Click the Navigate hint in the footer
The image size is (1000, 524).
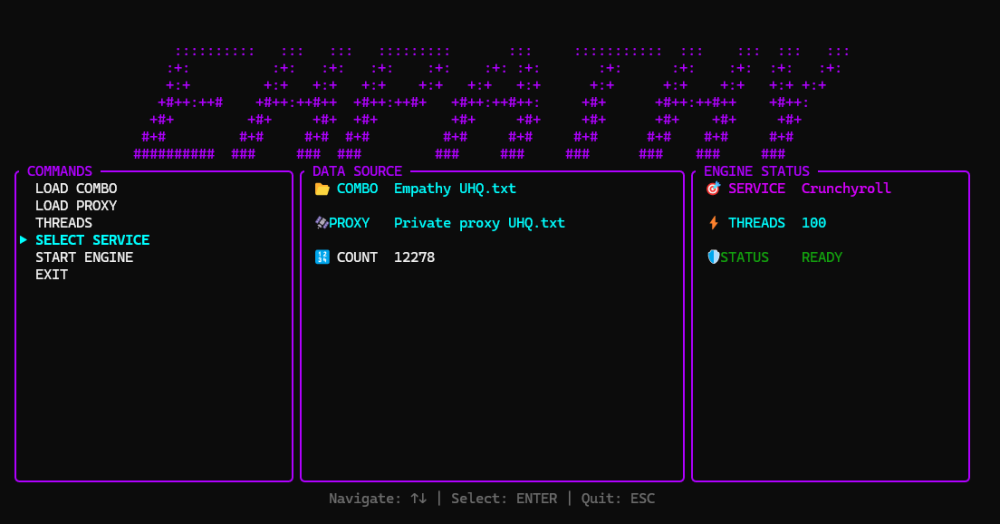[x=378, y=499]
